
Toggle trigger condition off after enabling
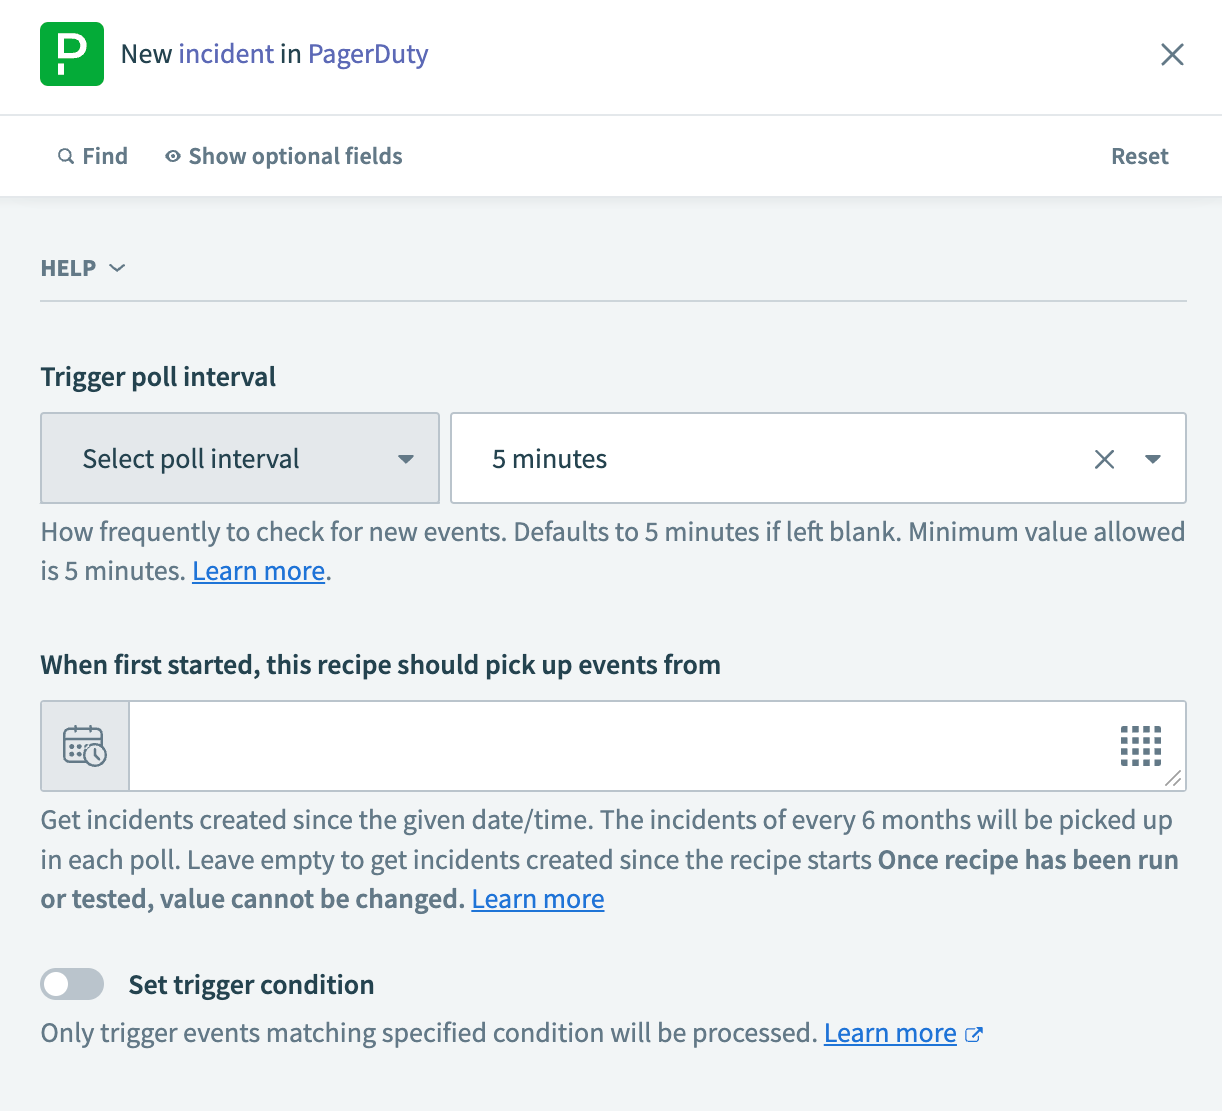tap(71, 984)
